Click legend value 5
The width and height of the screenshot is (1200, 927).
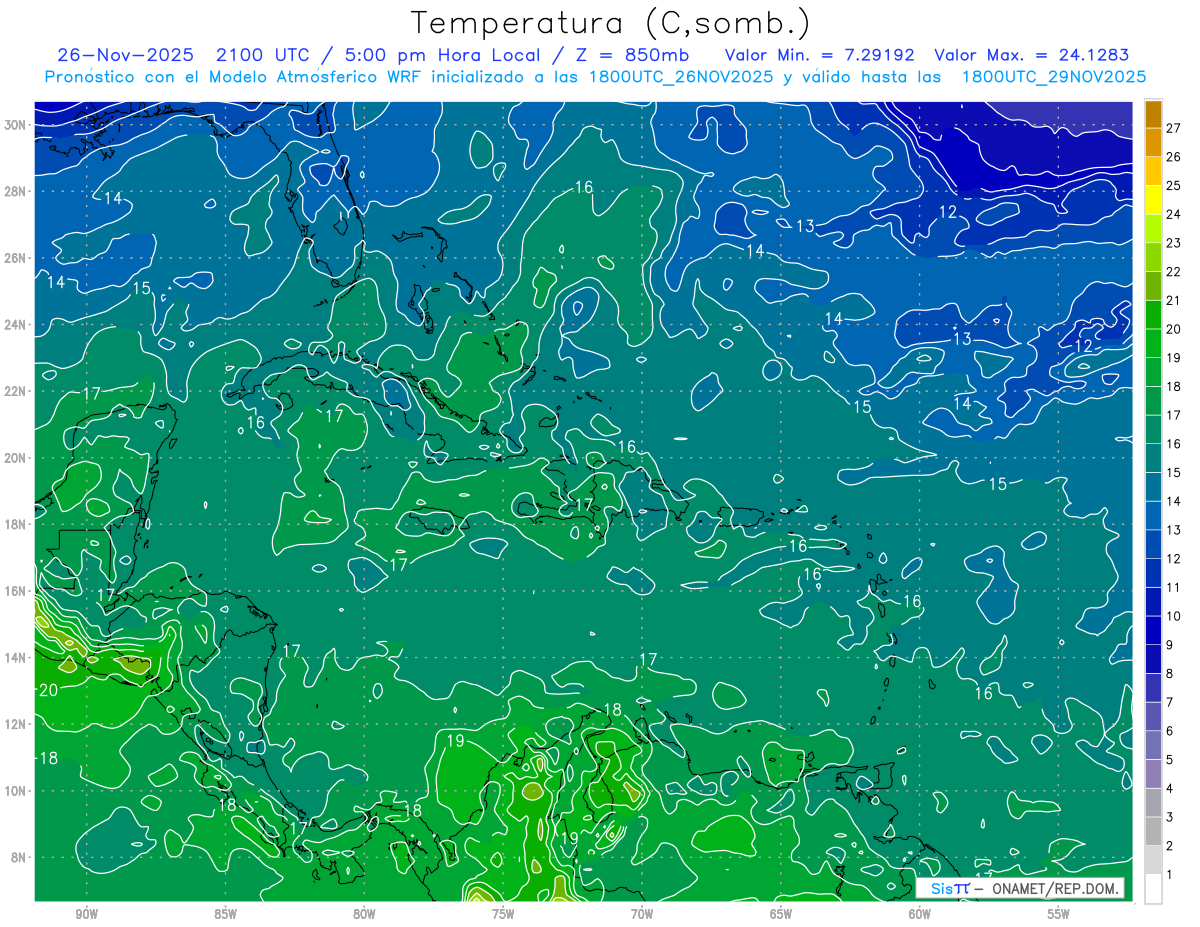point(1169,760)
